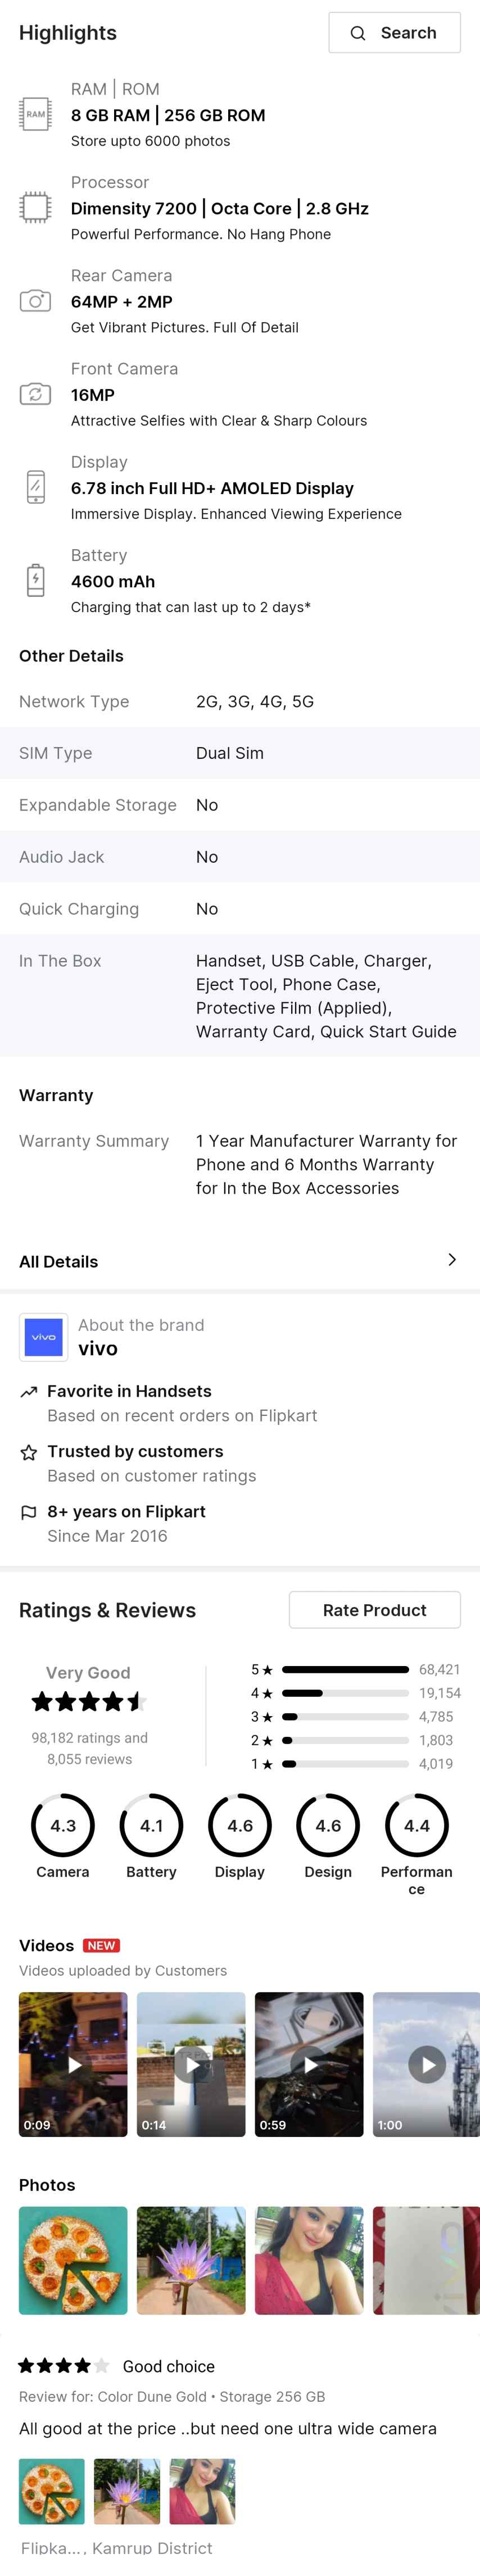
Task: Click the Trusted by customers star icon
Action: (28, 1452)
